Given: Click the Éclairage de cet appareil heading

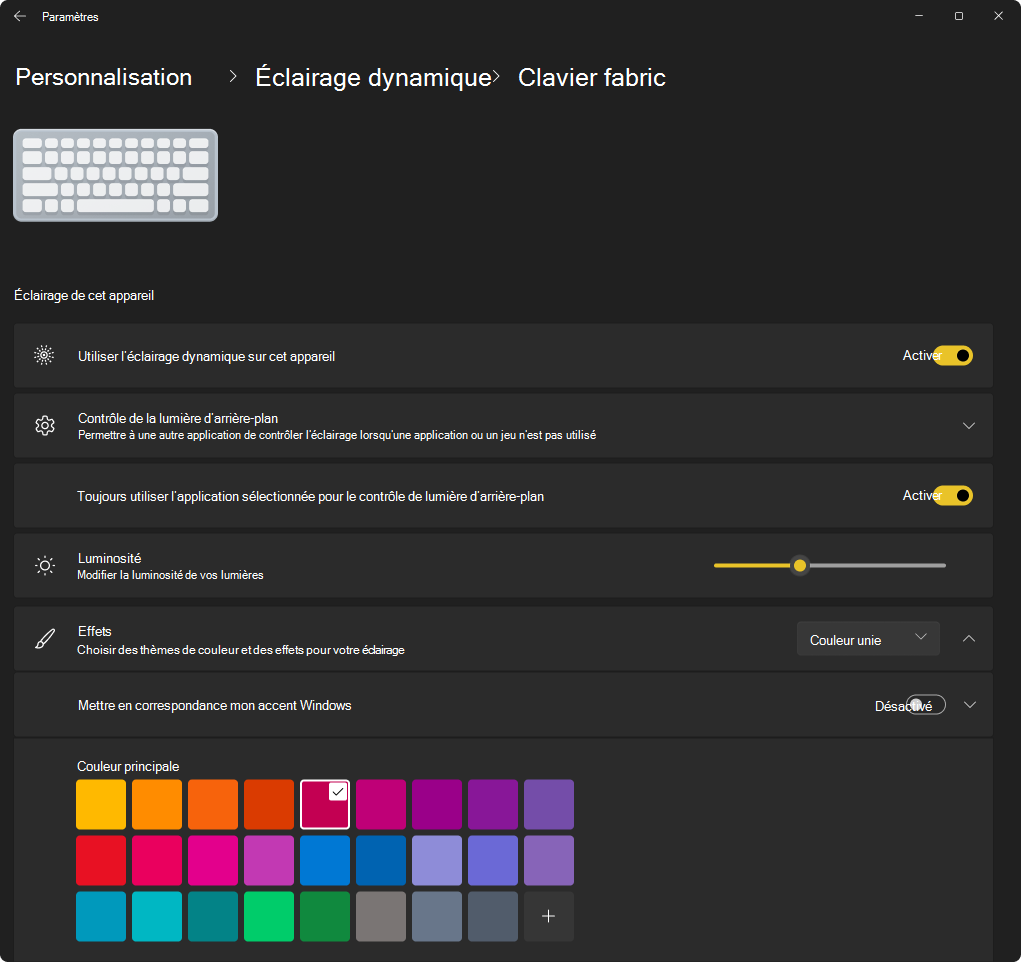Looking at the screenshot, I should [x=84, y=295].
